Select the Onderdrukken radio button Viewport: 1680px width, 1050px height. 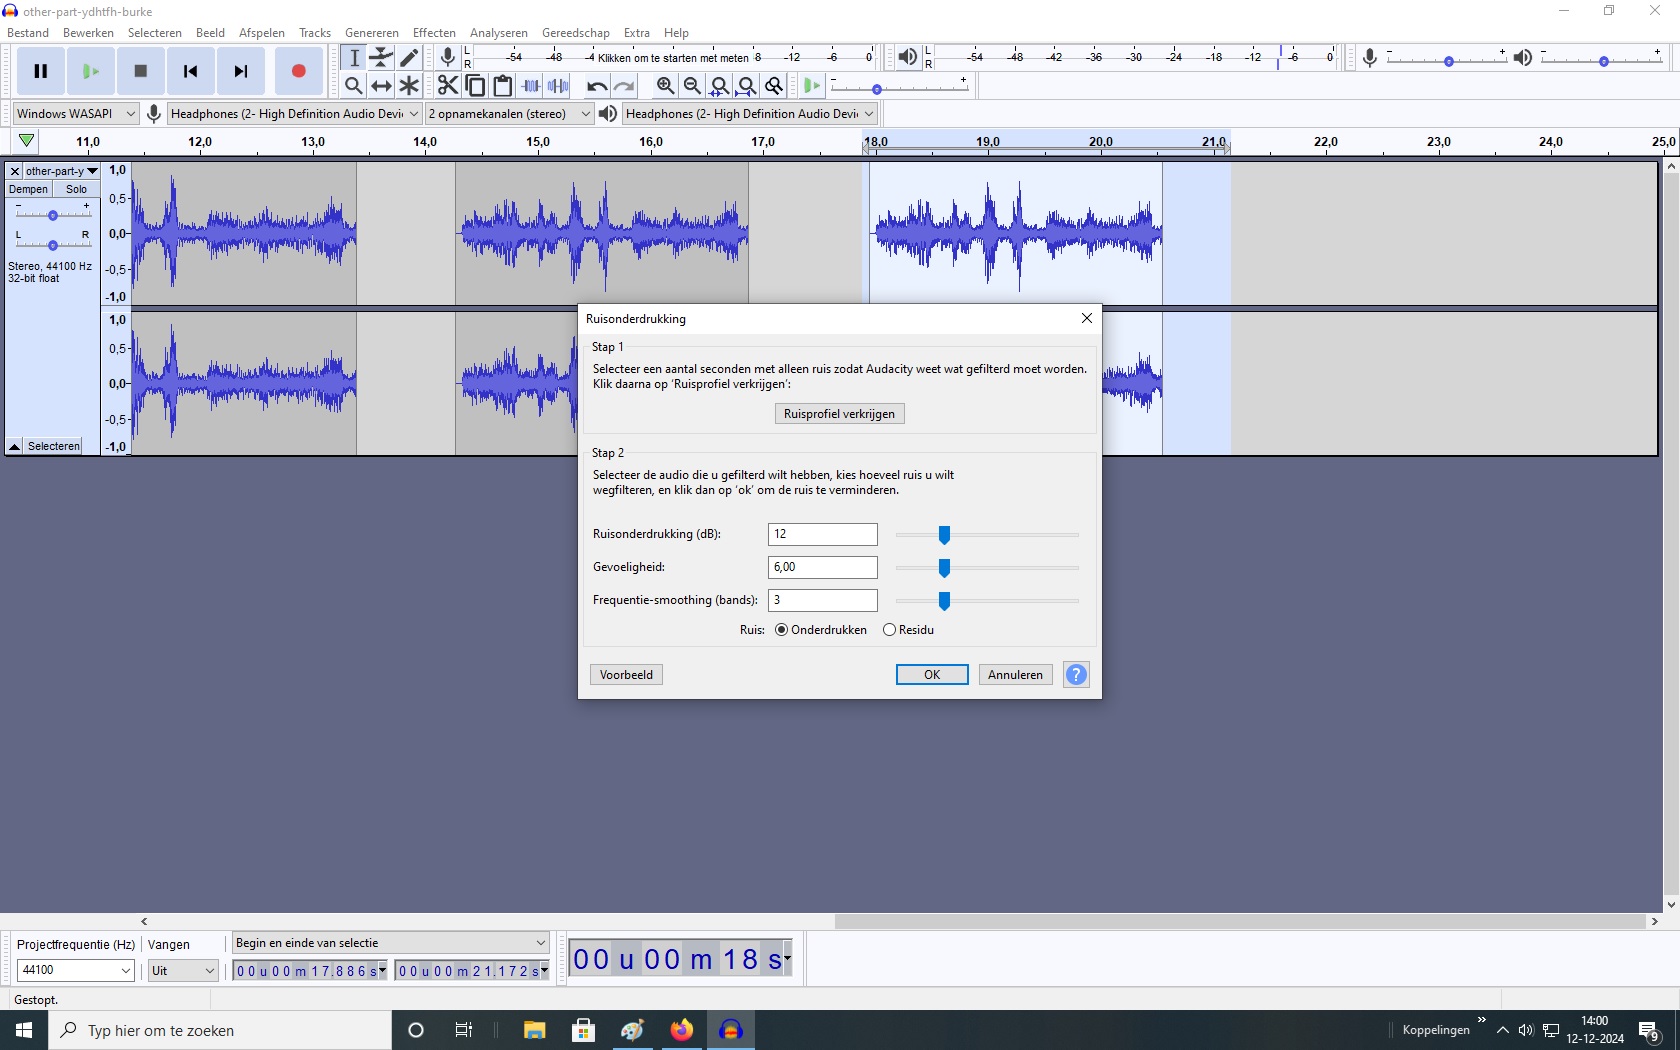pos(782,630)
